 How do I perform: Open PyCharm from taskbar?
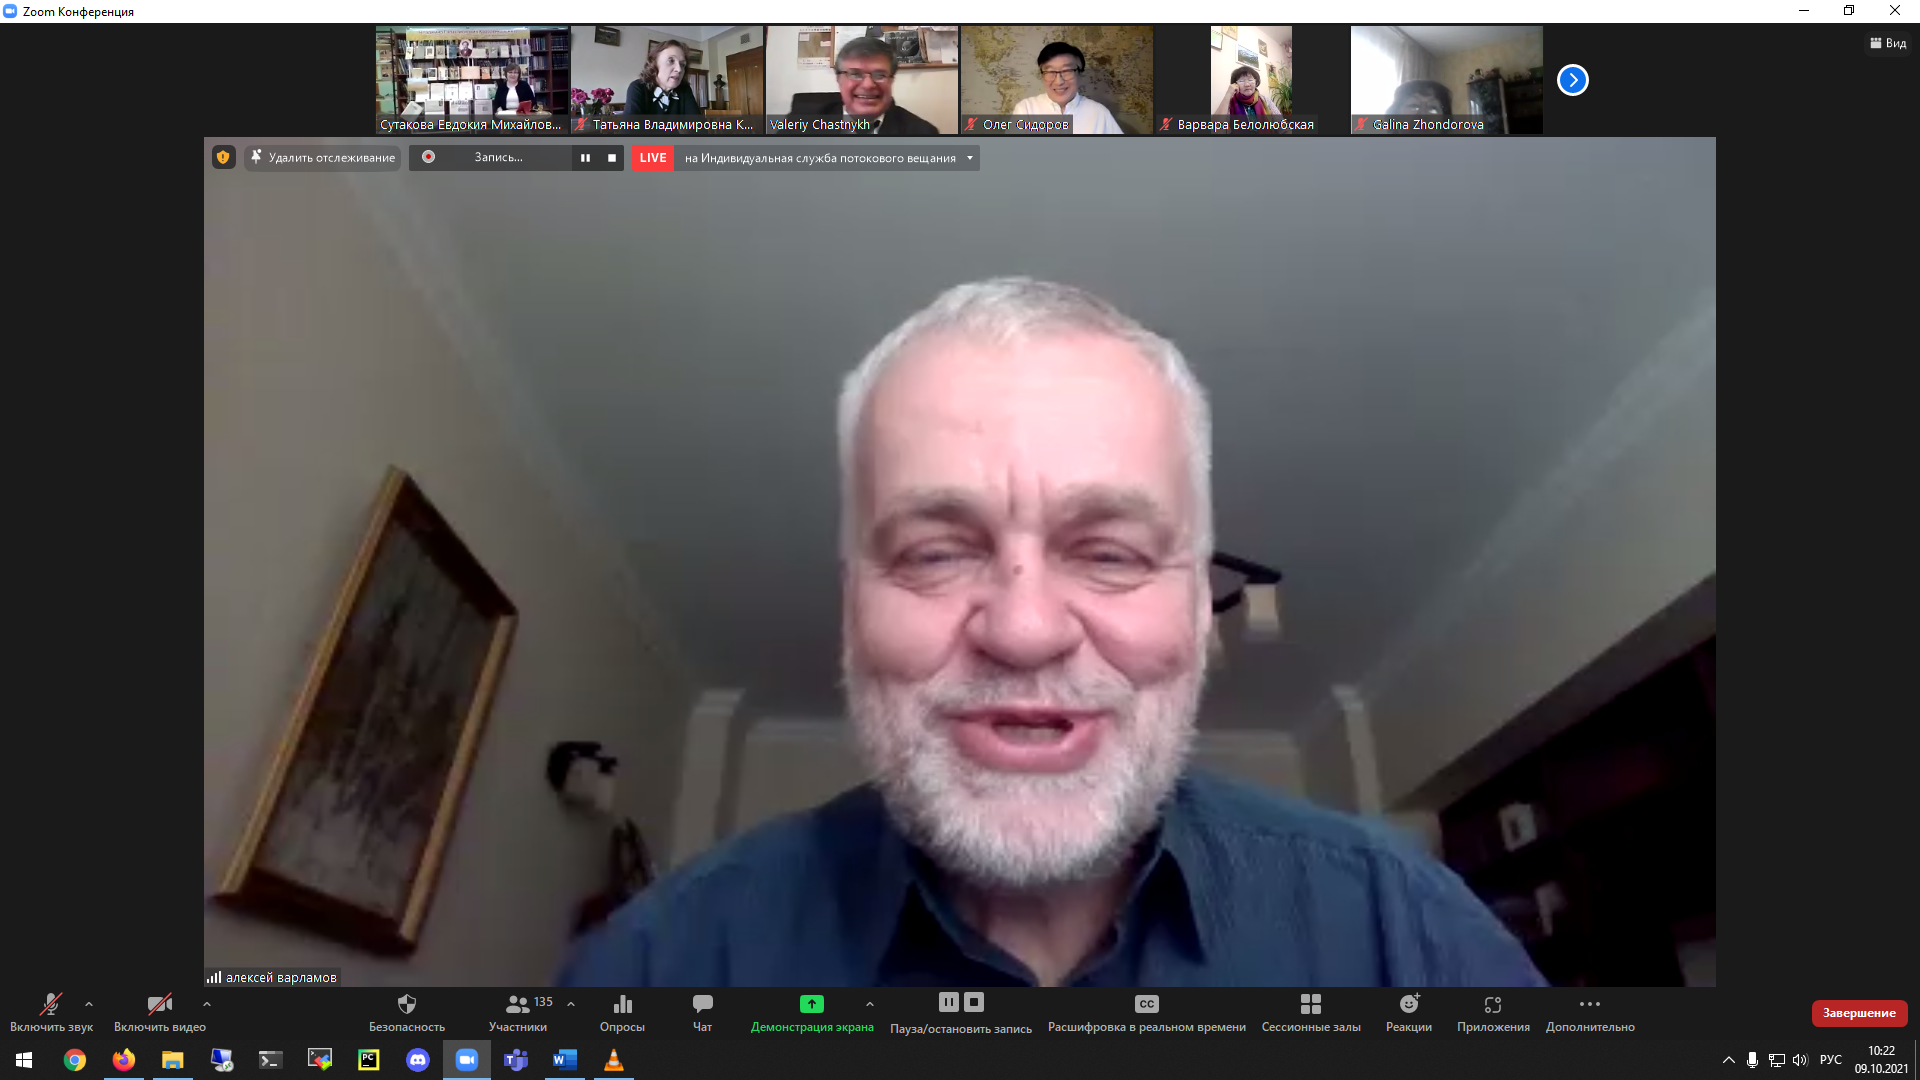[x=369, y=1060]
